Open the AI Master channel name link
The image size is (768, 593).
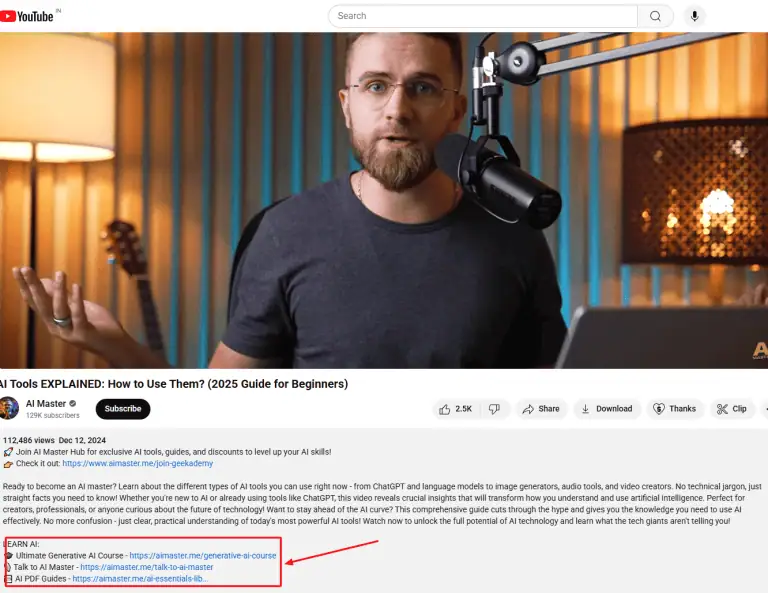46,403
